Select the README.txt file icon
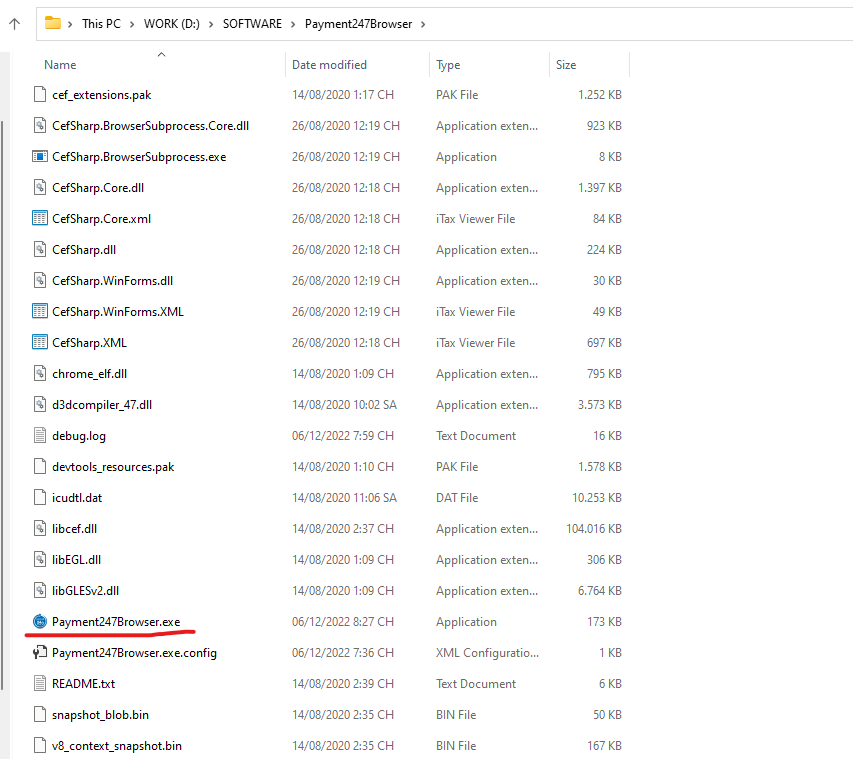Screen dimensions: 853x768 coord(40,683)
